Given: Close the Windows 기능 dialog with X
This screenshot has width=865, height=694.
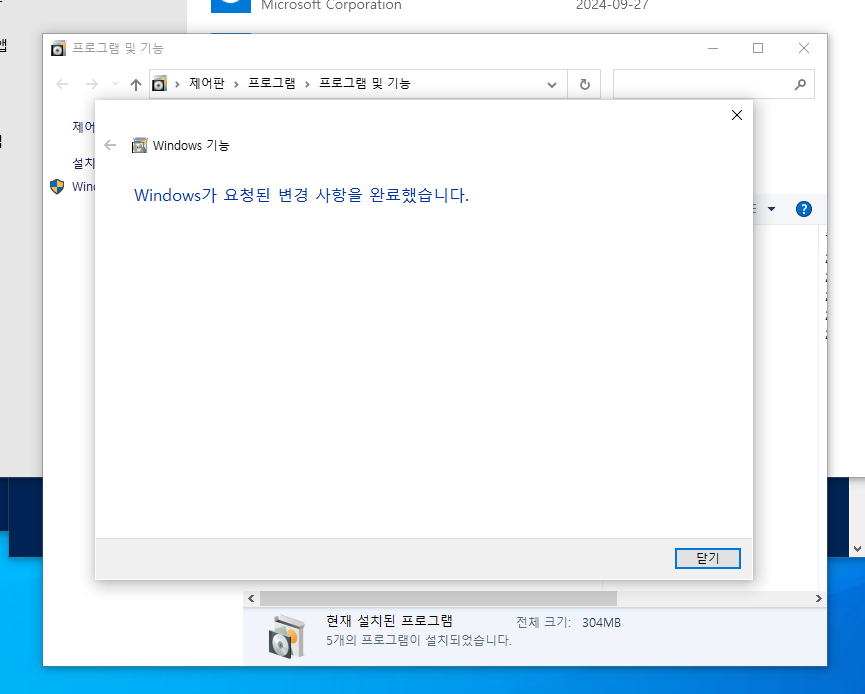Looking at the screenshot, I should tap(736, 115).
